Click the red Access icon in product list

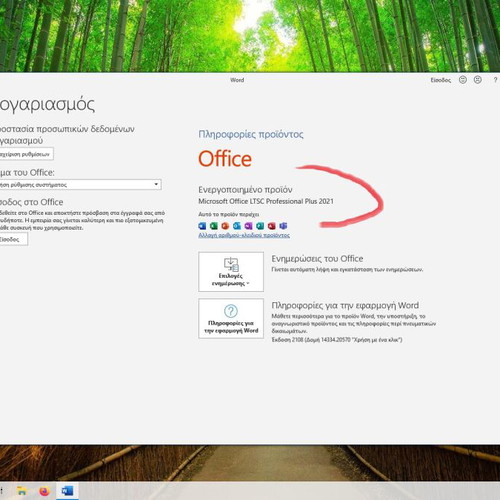pos(271,226)
